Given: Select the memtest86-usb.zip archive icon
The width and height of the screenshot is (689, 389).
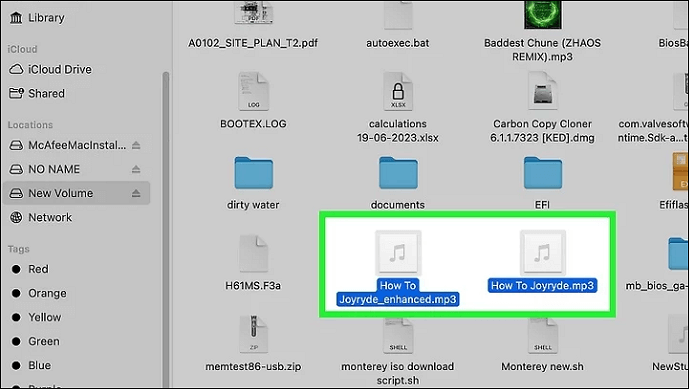Looking at the screenshot, I should (254, 334).
